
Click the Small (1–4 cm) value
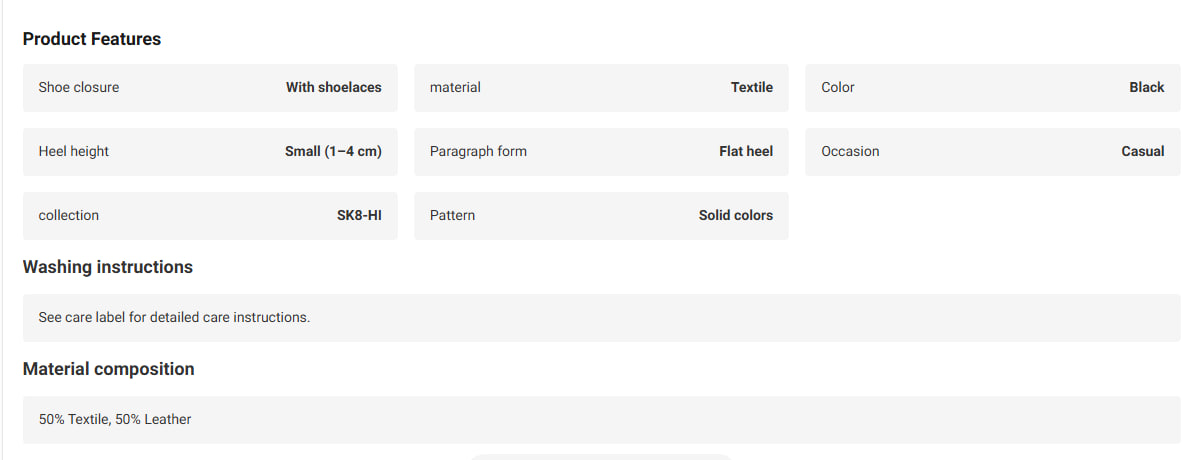pos(333,151)
